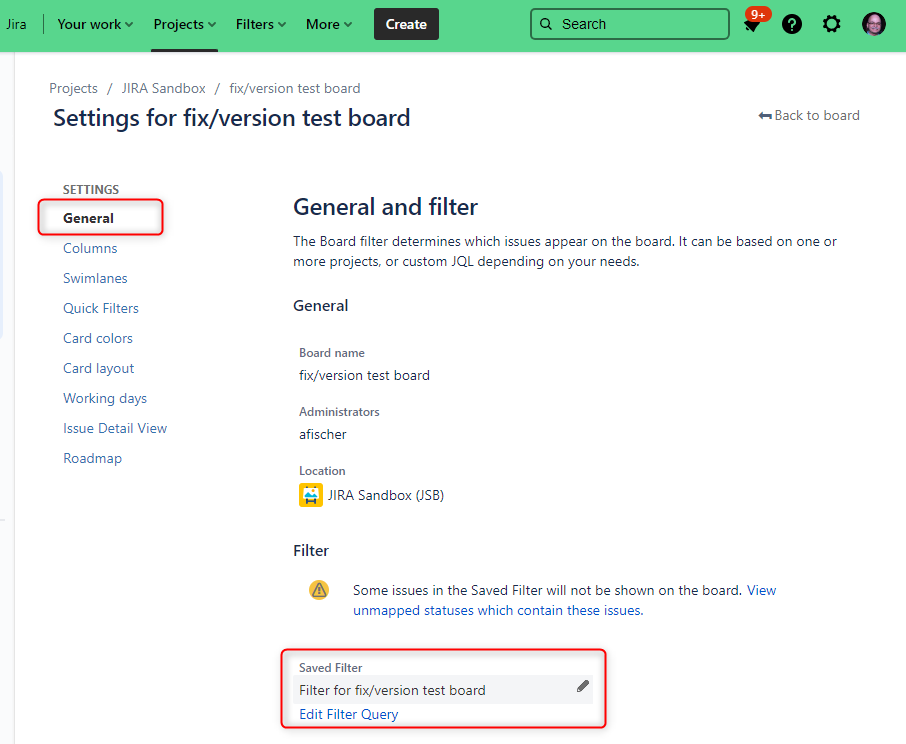Click the board name value 'fix/version test board'
This screenshot has height=744, width=906.
point(365,375)
